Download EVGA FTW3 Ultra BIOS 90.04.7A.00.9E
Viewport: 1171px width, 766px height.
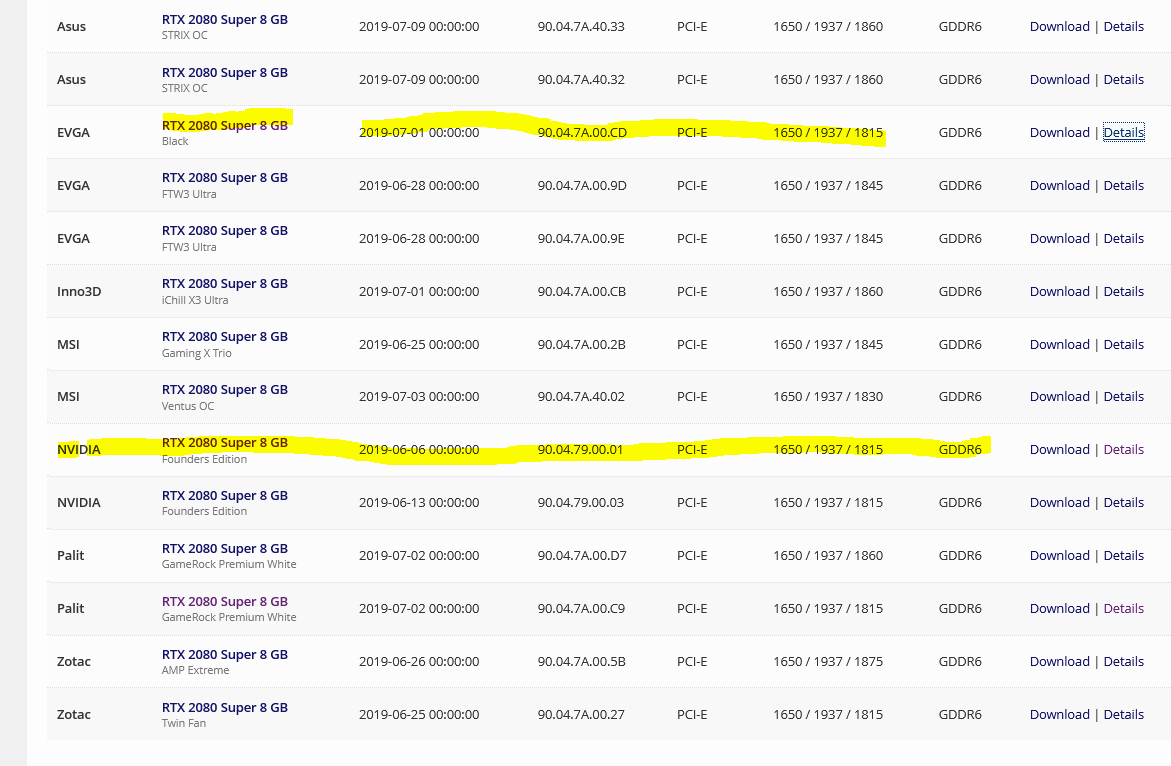point(1059,239)
